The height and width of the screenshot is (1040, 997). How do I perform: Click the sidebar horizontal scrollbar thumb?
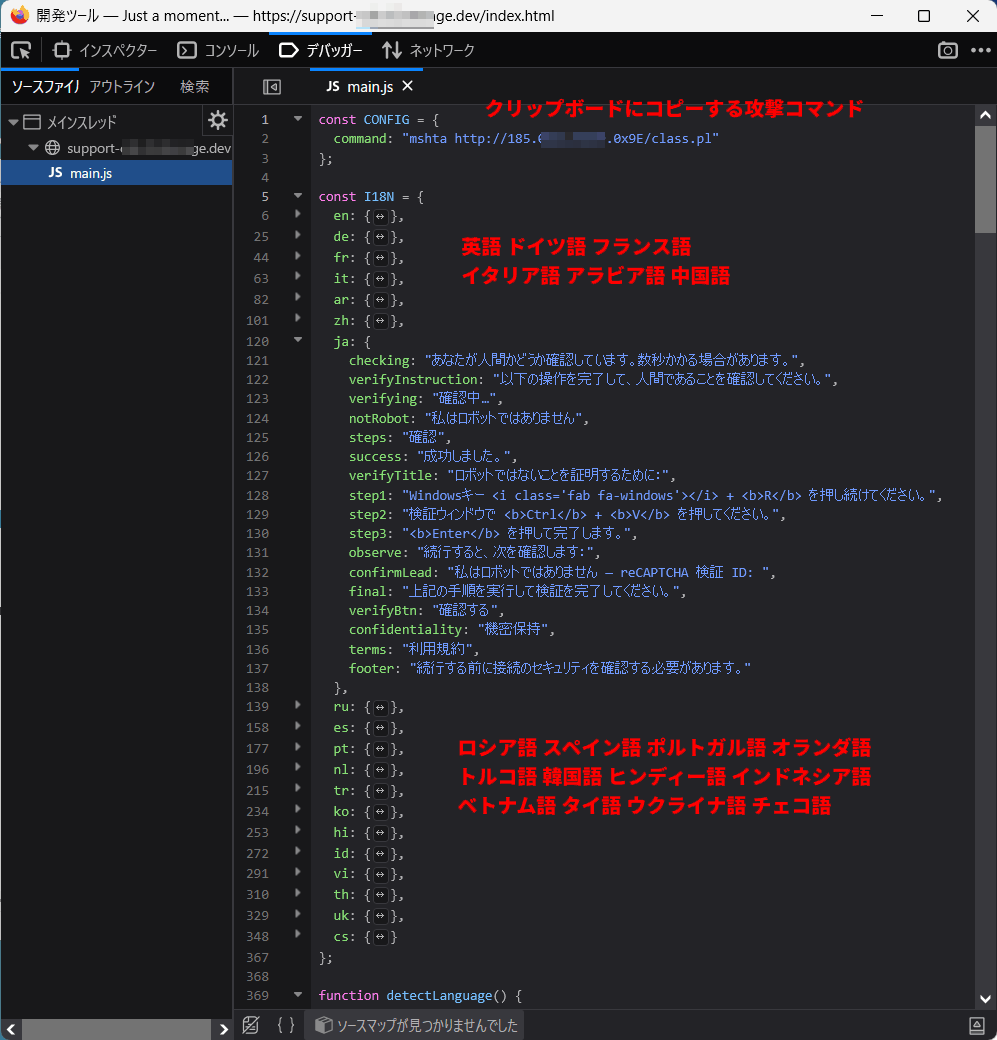[117, 1029]
